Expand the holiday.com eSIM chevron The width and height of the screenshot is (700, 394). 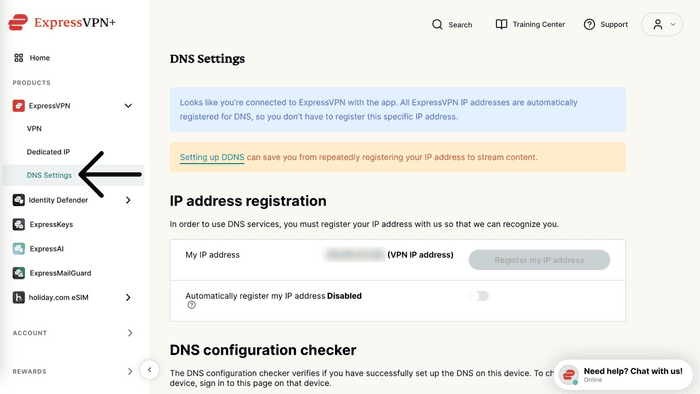point(128,297)
